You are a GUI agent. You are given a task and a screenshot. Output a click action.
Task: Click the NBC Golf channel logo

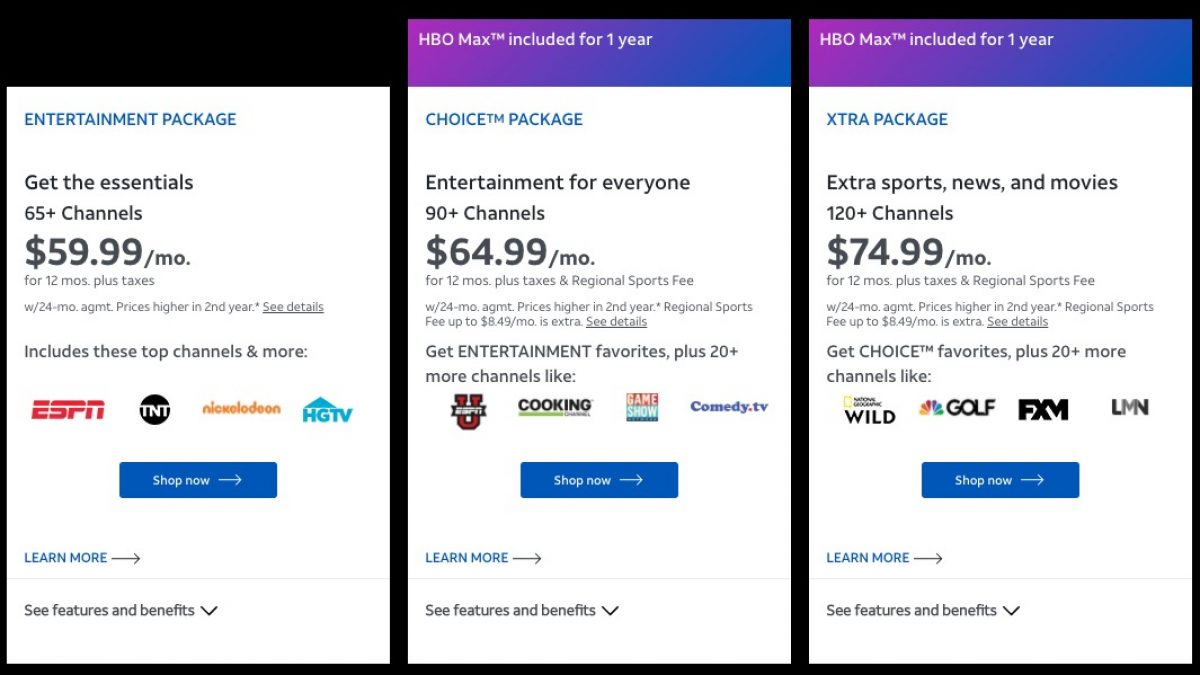click(957, 408)
